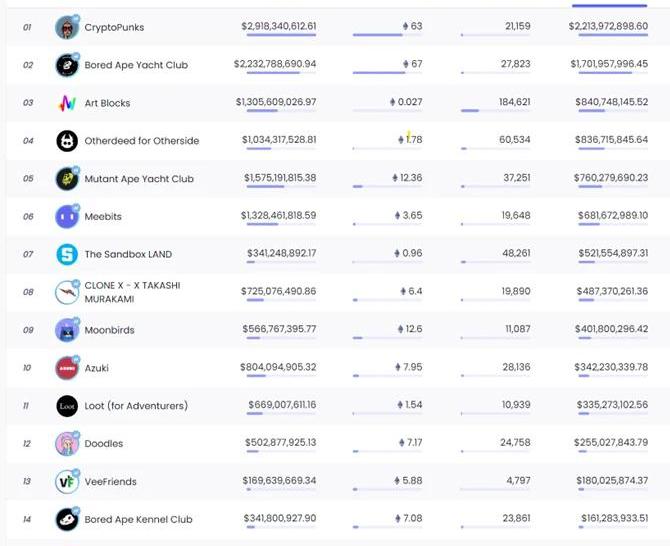Open the Azuki collection link
The width and height of the screenshot is (670, 546).
coord(97,368)
